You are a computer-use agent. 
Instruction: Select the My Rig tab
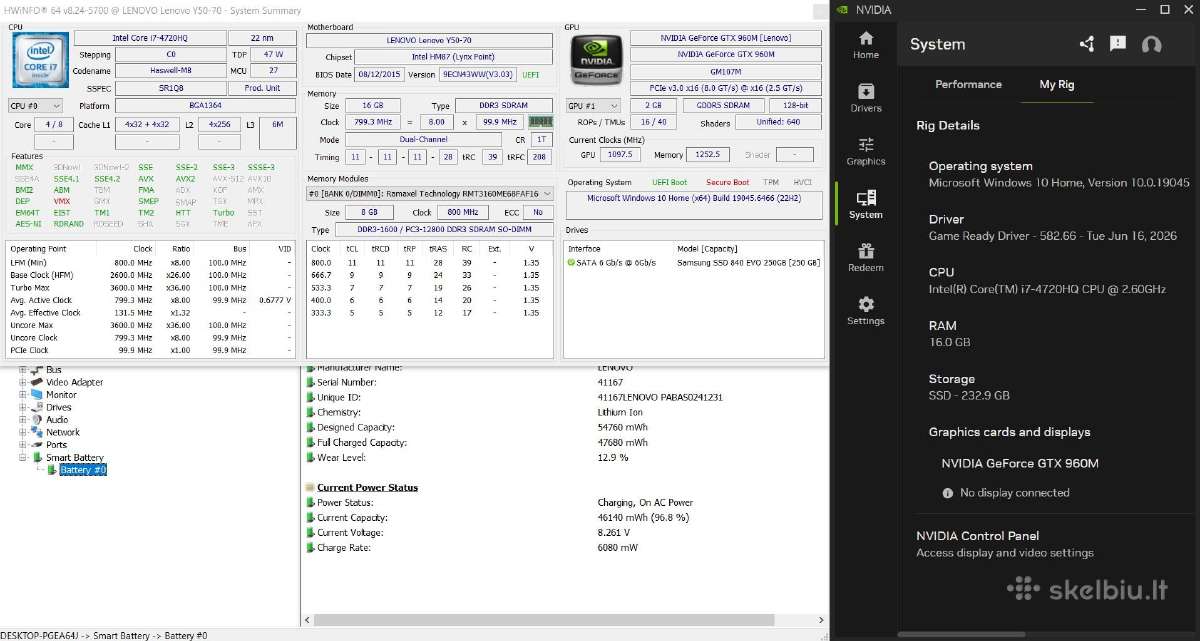tap(1057, 84)
